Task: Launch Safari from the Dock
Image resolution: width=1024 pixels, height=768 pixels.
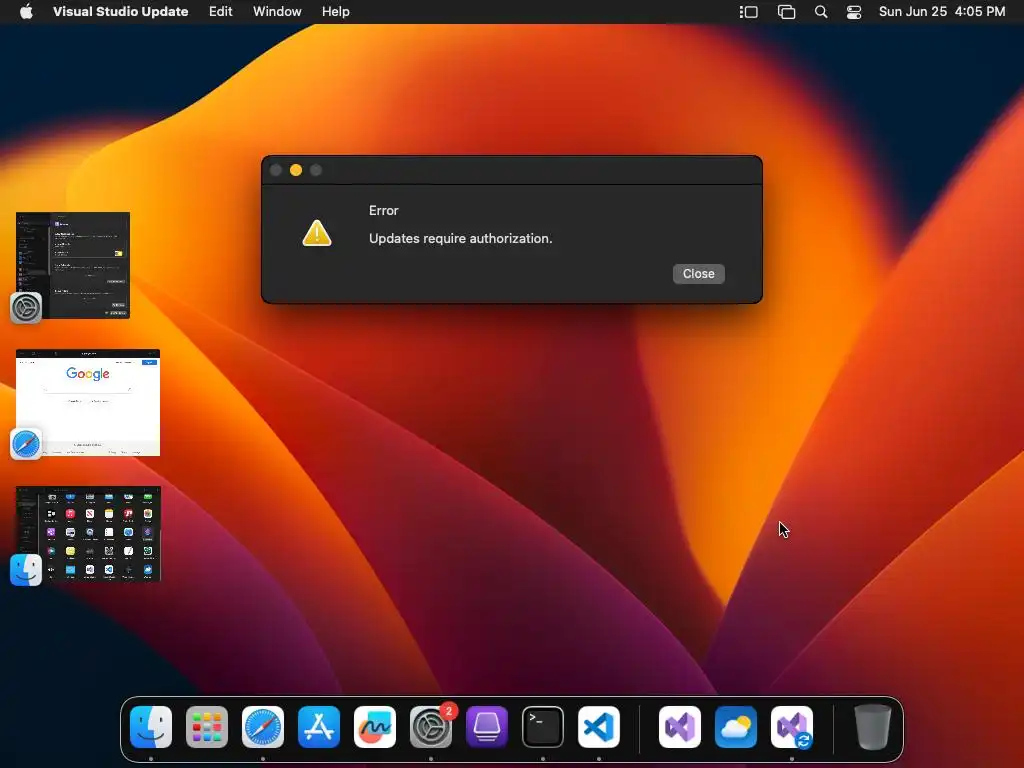Action: (x=263, y=727)
